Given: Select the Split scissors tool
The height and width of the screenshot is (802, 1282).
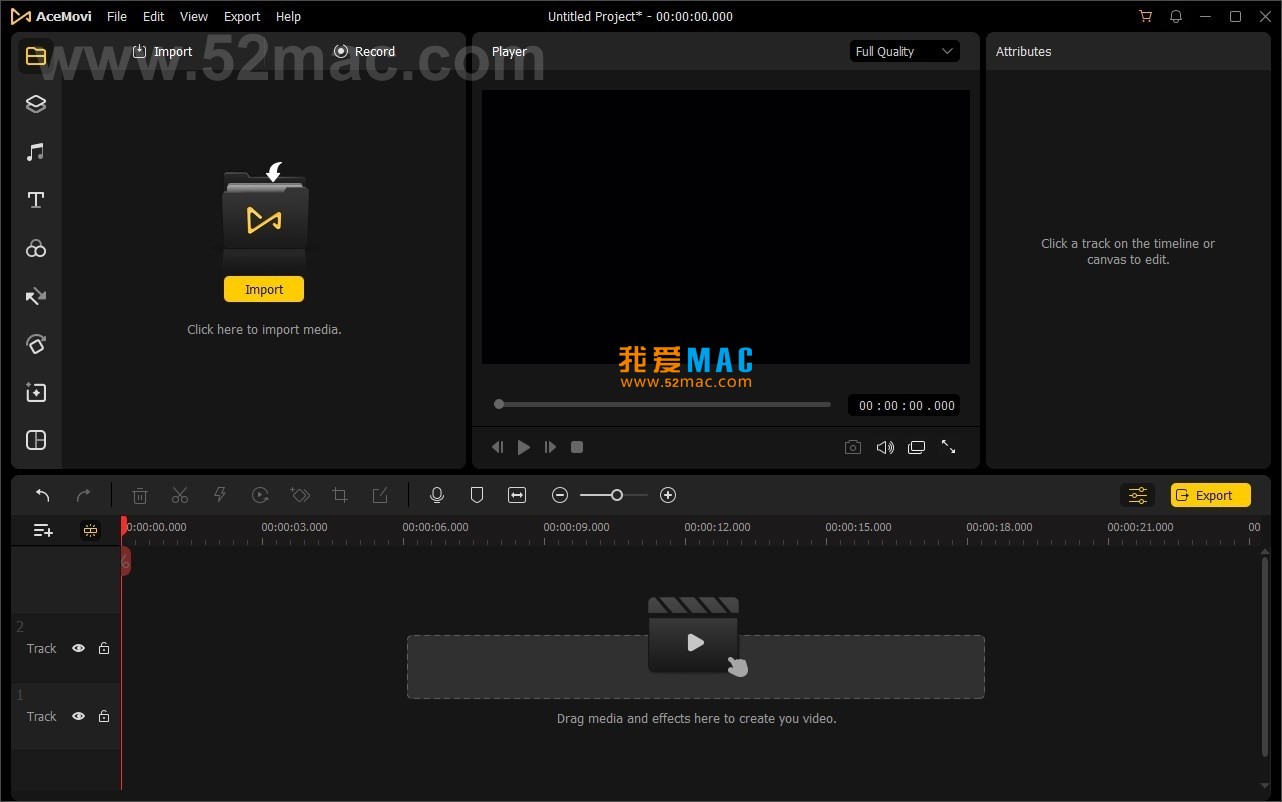Looking at the screenshot, I should (x=180, y=495).
